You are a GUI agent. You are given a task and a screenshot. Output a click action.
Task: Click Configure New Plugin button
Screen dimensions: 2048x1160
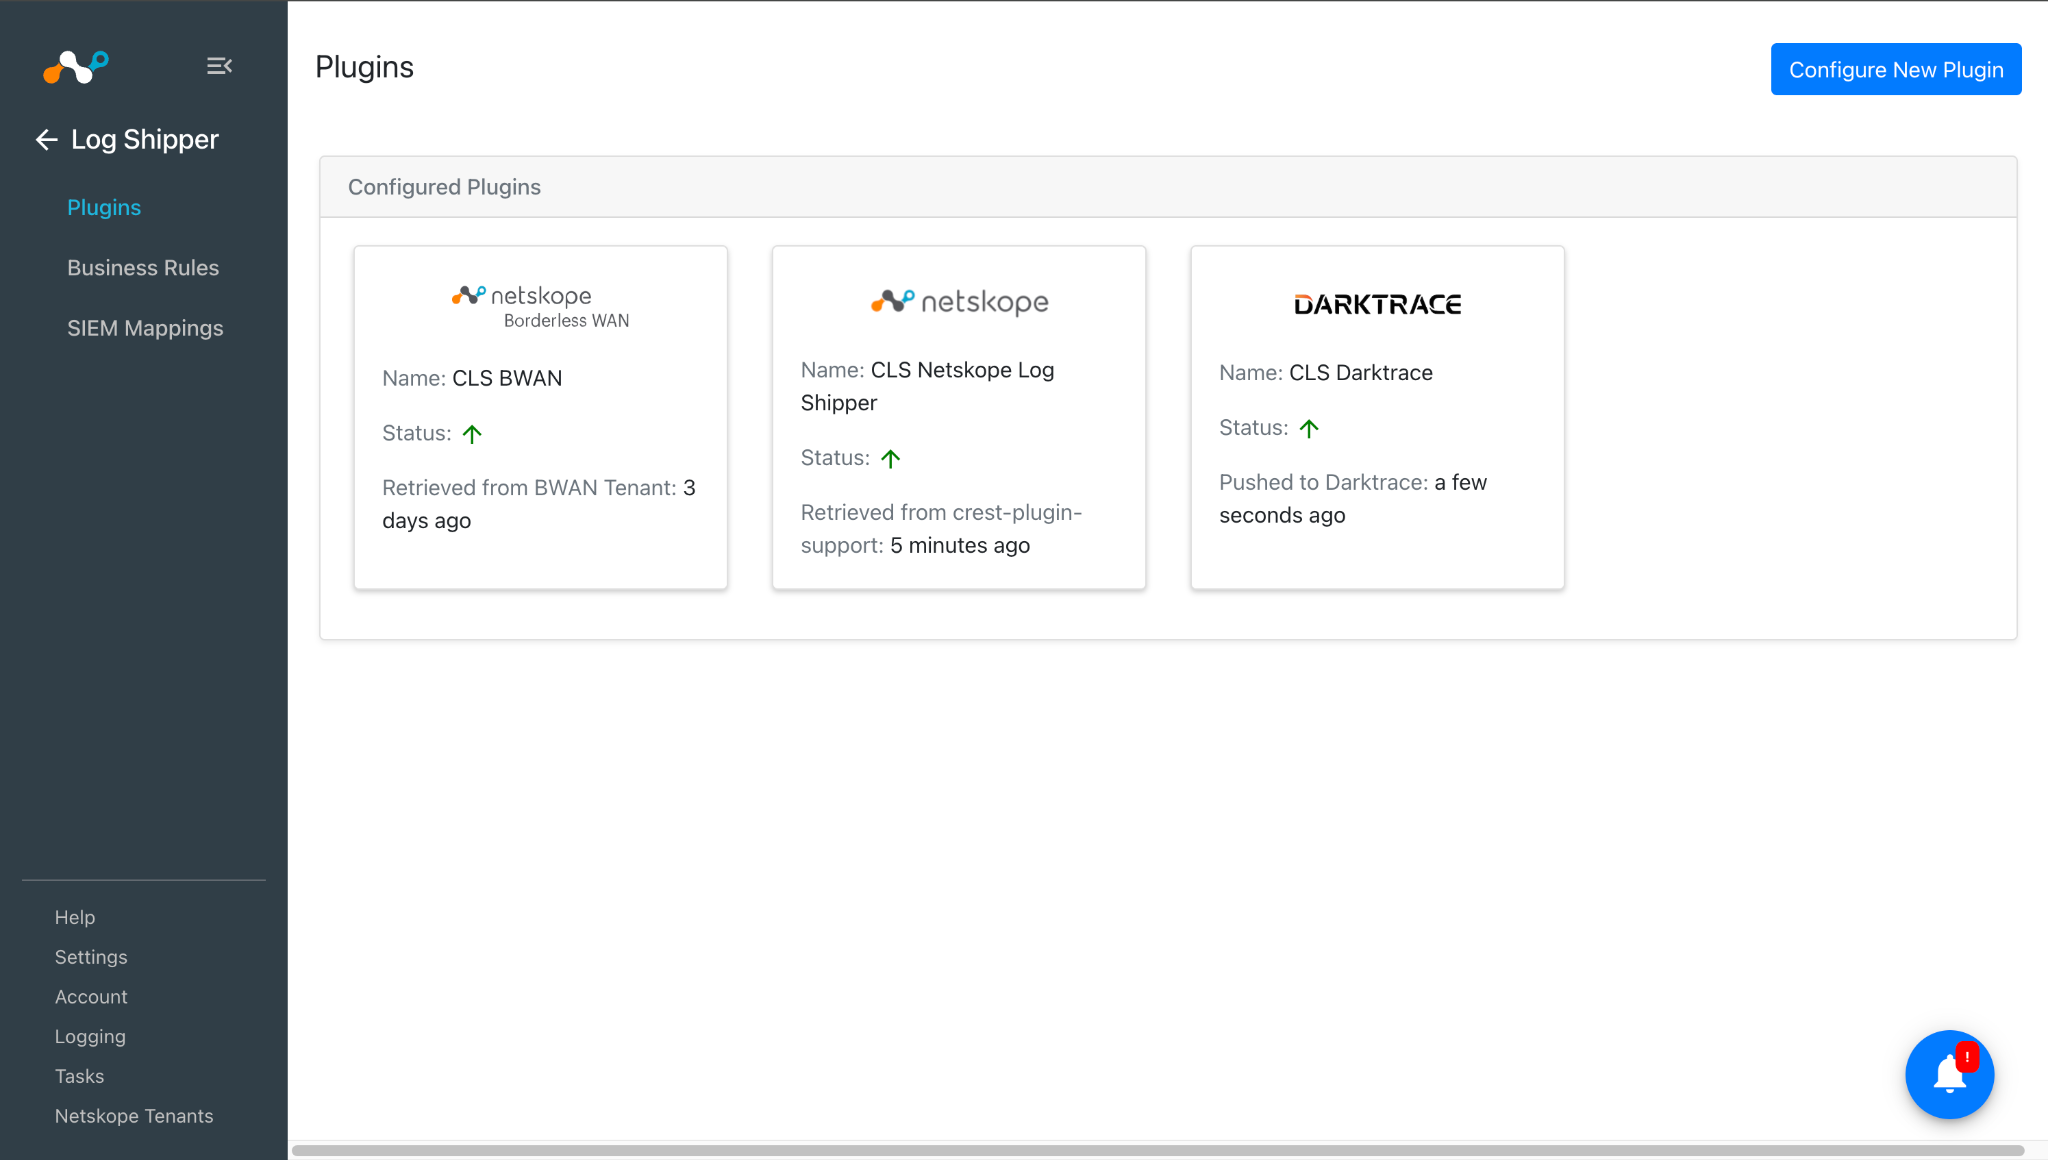point(1896,69)
